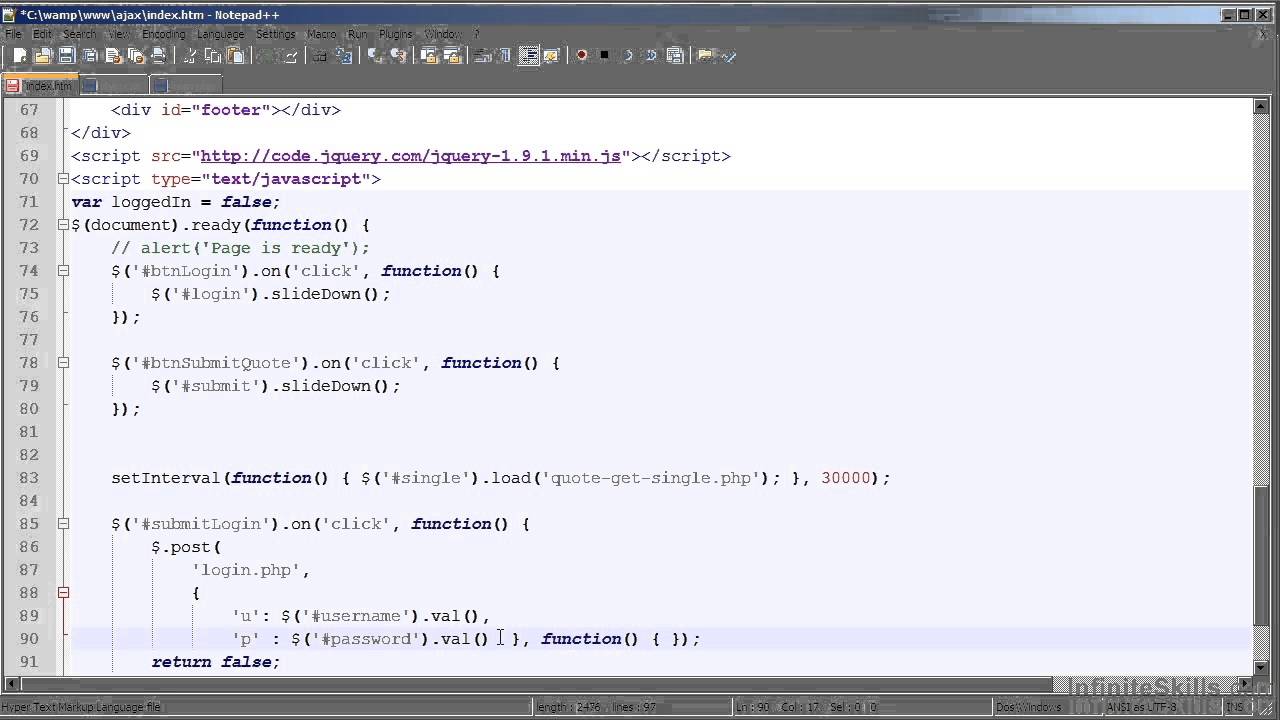Cut selection with the scissors icon
The width and height of the screenshot is (1280, 720).
pyautogui.click(x=190, y=56)
